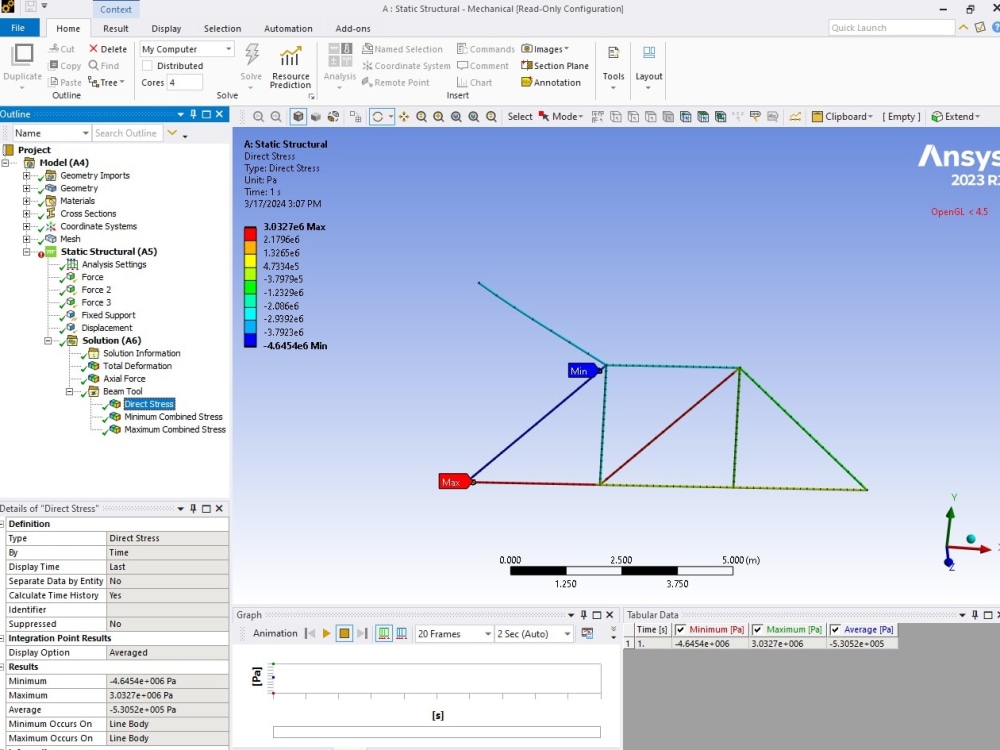
Task: Click the Quick Launch search field
Action: click(890, 27)
